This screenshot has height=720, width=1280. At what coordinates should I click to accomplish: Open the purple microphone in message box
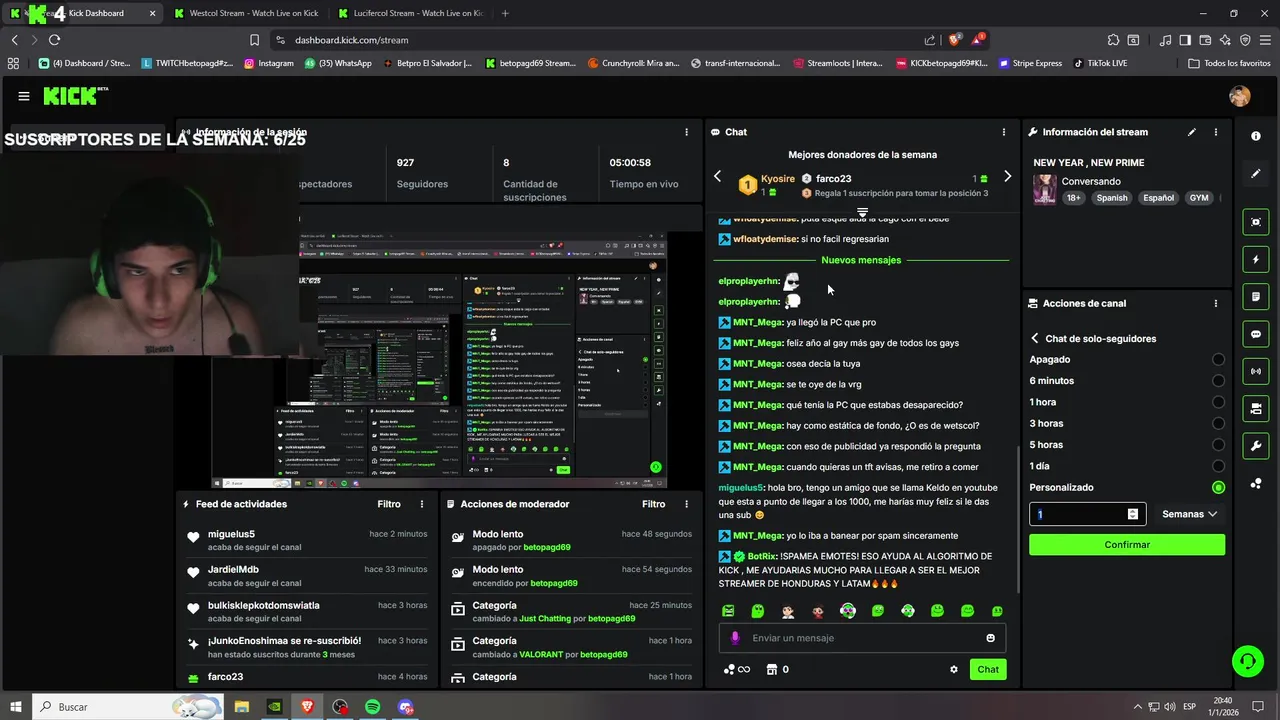point(735,638)
